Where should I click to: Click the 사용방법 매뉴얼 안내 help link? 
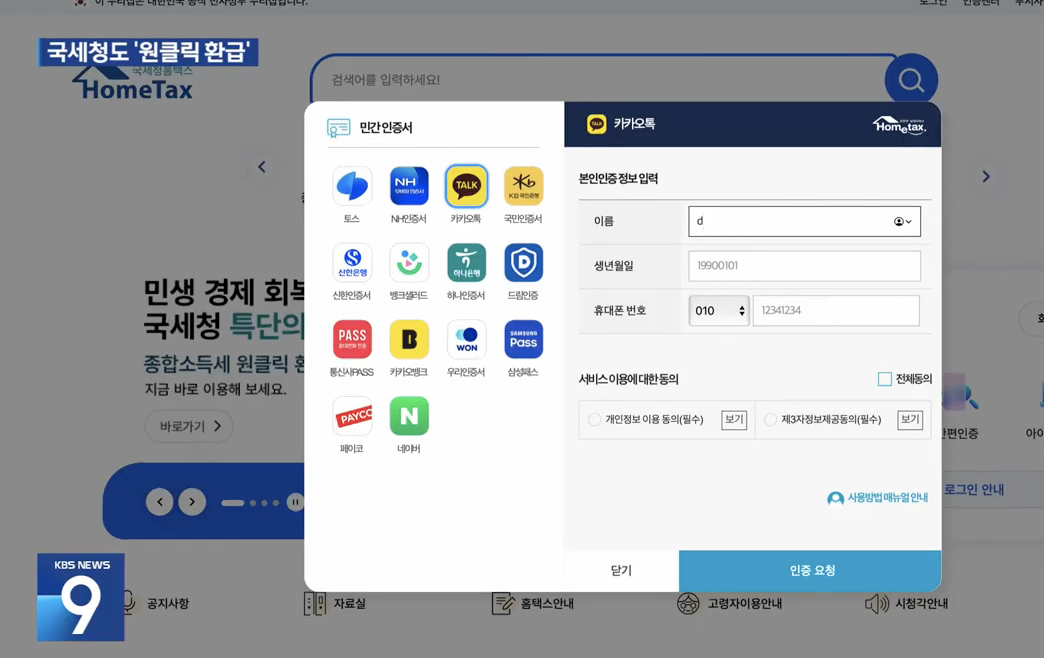(x=878, y=497)
